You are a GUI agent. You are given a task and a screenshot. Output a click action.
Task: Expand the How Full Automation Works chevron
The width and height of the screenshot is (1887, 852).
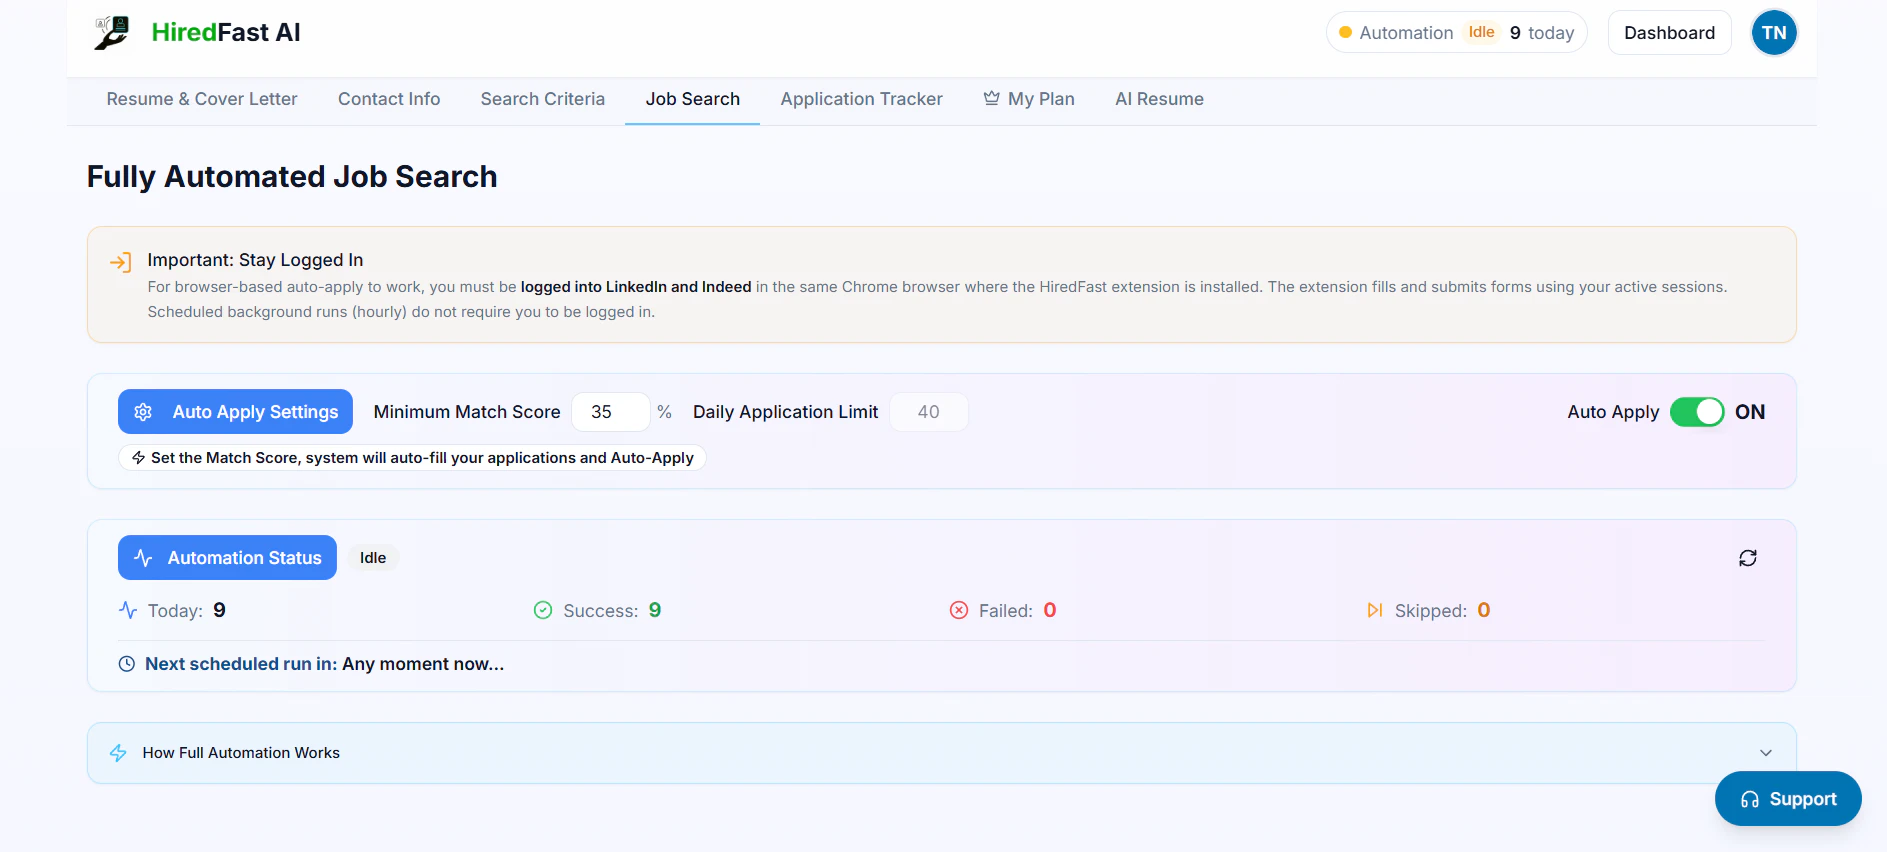[x=1766, y=753]
